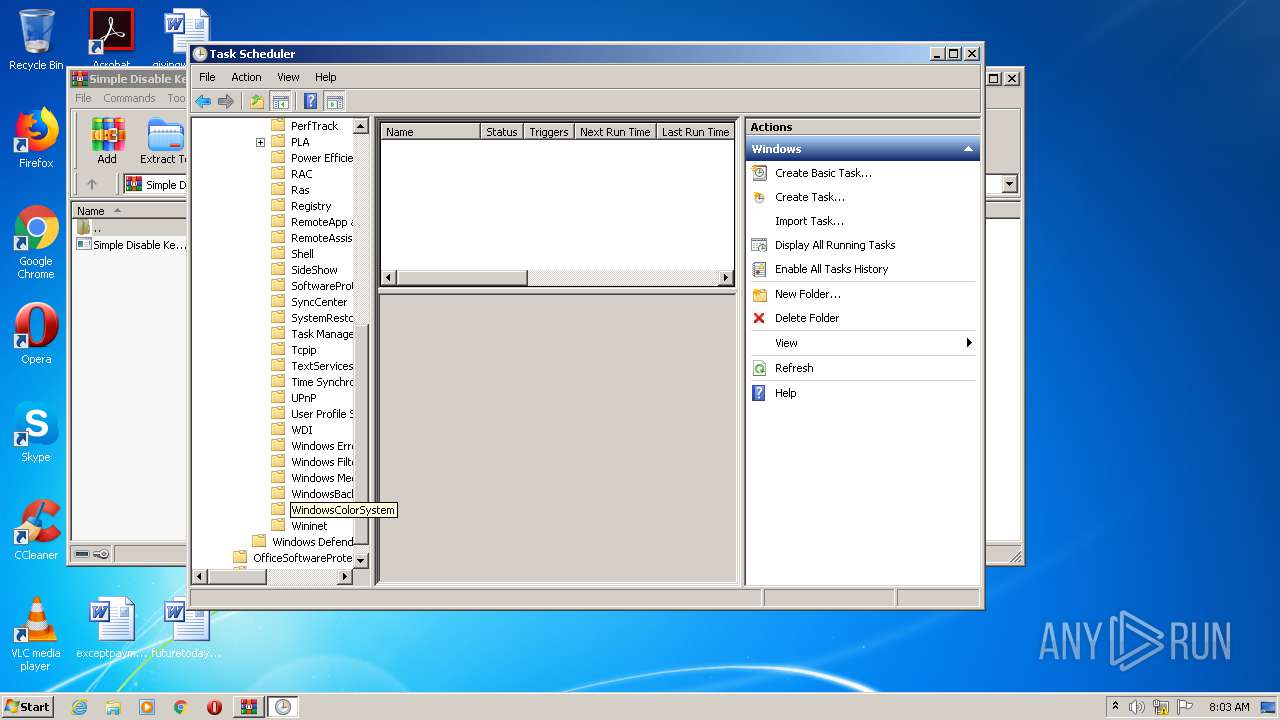Click the New Folder icon in Actions
The width and height of the screenshot is (1280, 720).
759,294
